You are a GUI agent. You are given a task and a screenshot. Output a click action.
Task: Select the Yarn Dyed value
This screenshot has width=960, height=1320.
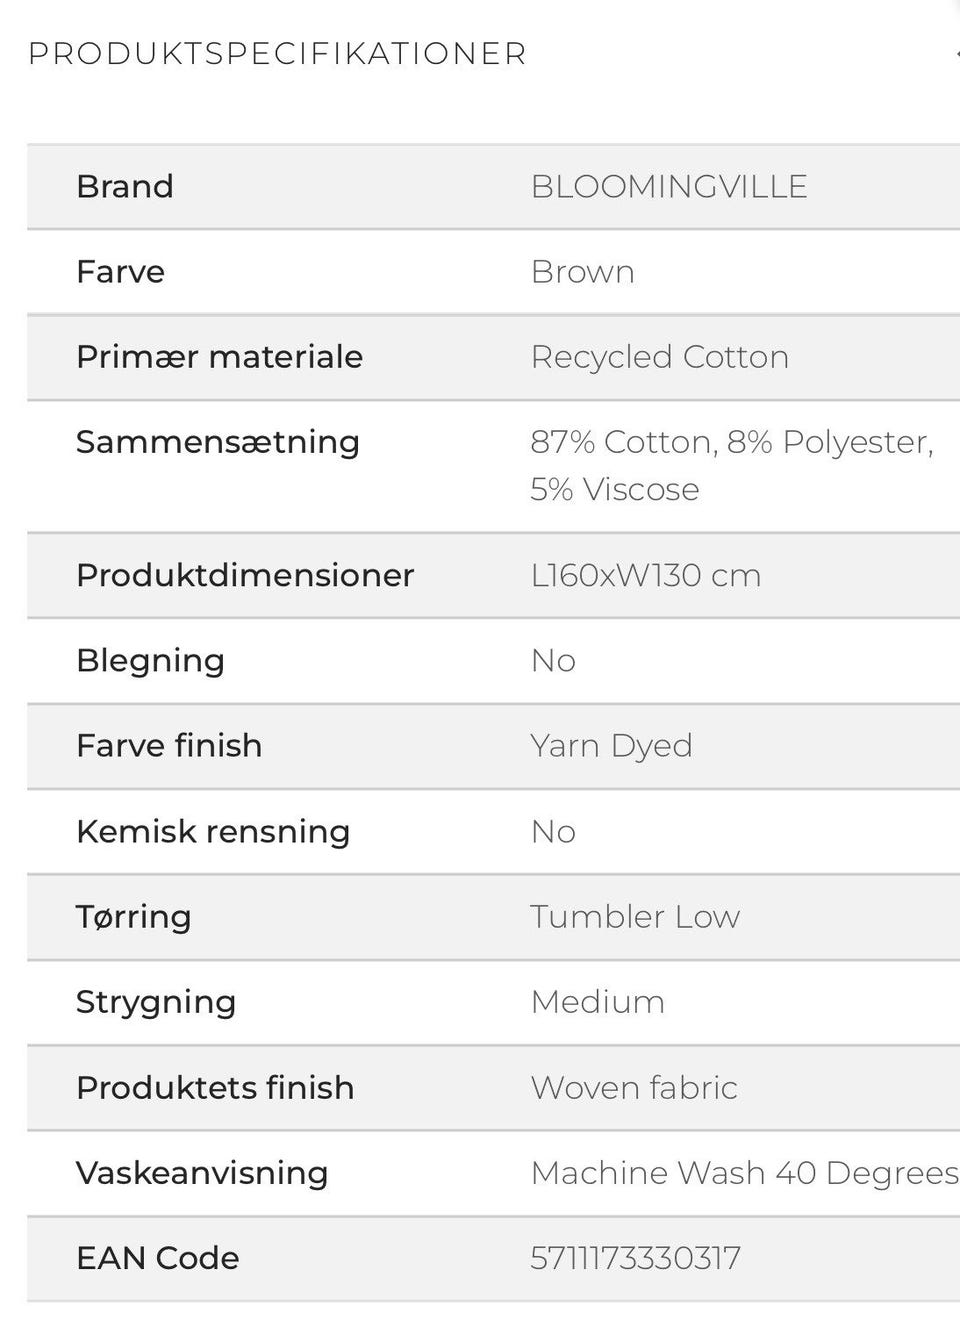click(611, 746)
